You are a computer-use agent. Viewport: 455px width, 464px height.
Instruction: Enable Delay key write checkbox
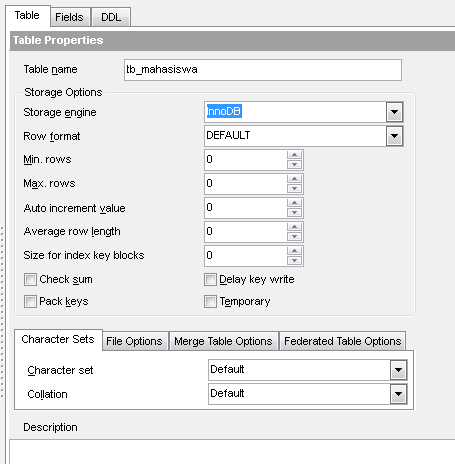click(x=210, y=279)
